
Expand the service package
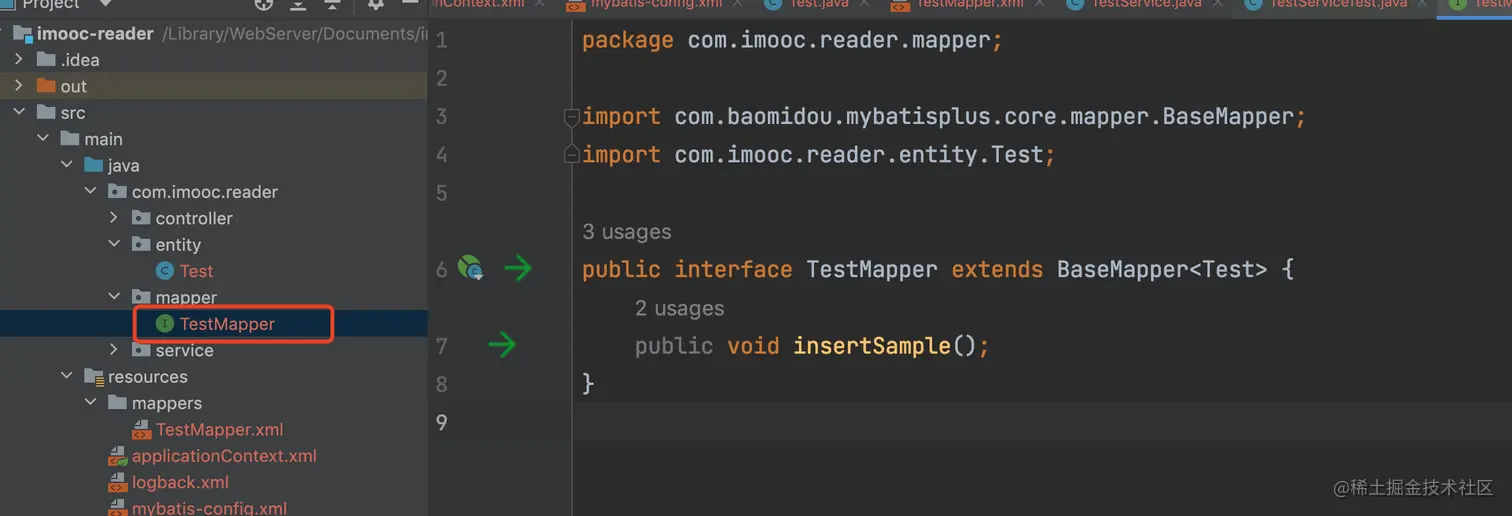[115, 350]
